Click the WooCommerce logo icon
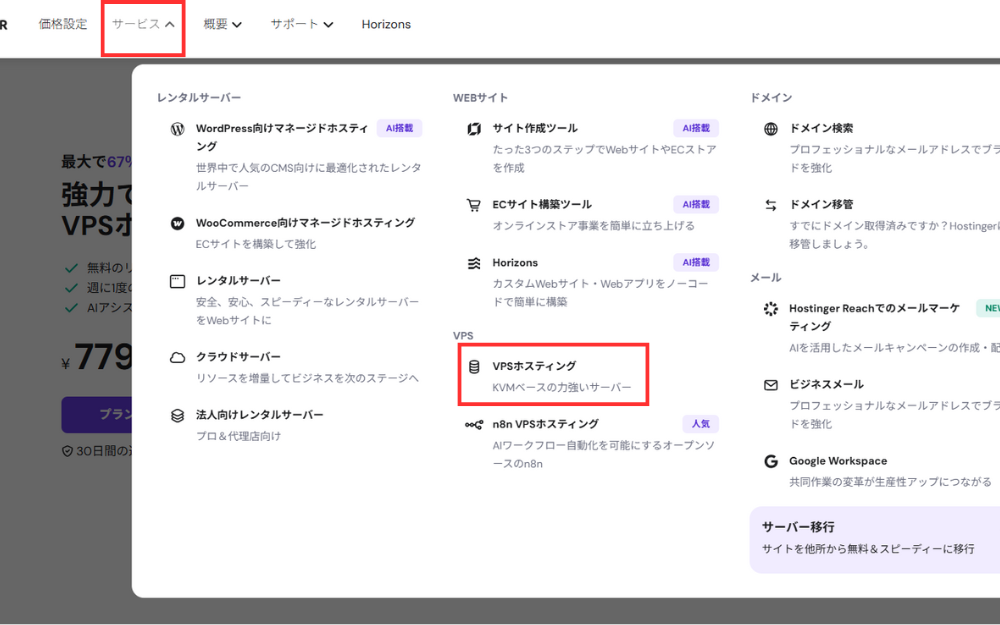1000x625 pixels. pos(177,223)
